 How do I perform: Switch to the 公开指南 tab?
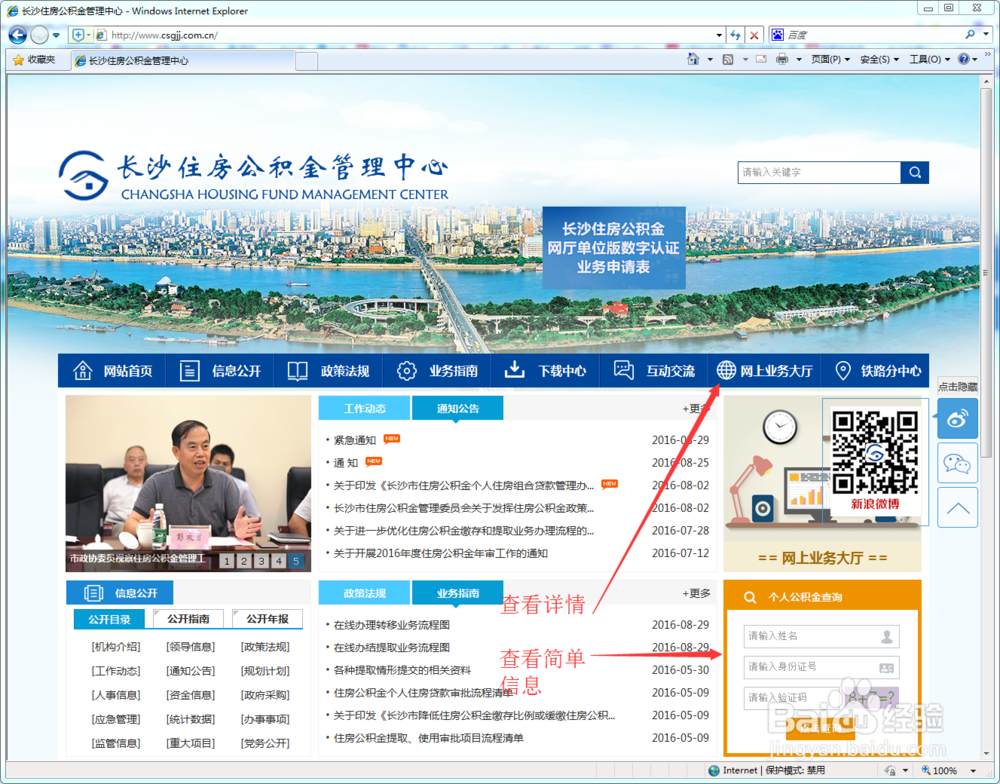coord(188,619)
